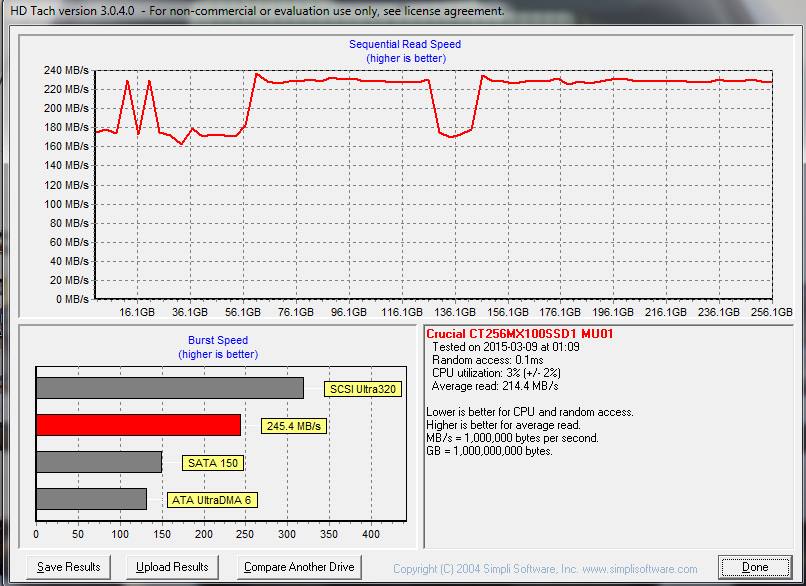Image resolution: width=806 pixels, height=586 pixels.
Task: Click the Average read: 214.4 MB/s line
Action: pyautogui.click(x=495, y=386)
